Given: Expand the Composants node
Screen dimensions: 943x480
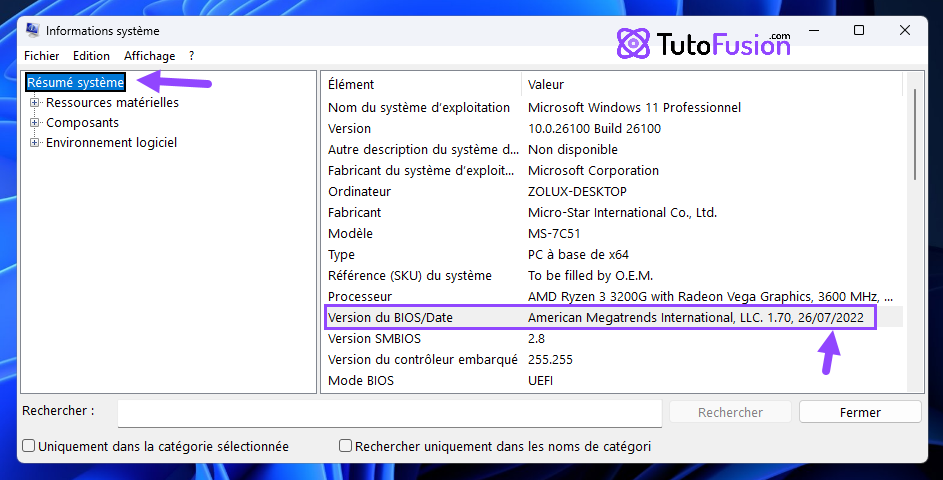Looking at the screenshot, I should point(34,123).
